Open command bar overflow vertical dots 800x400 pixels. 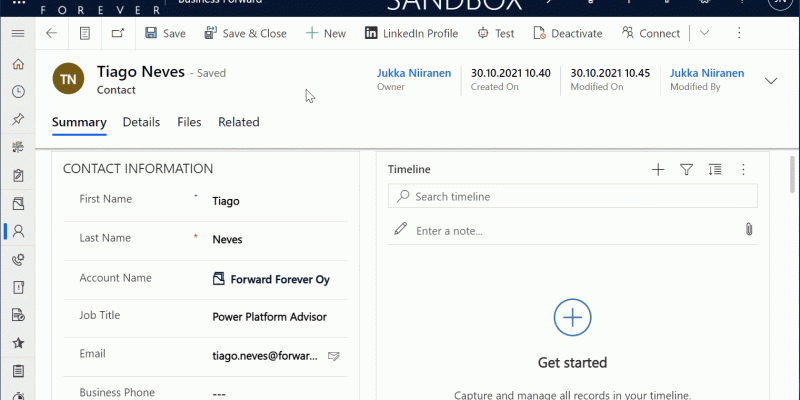739,34
